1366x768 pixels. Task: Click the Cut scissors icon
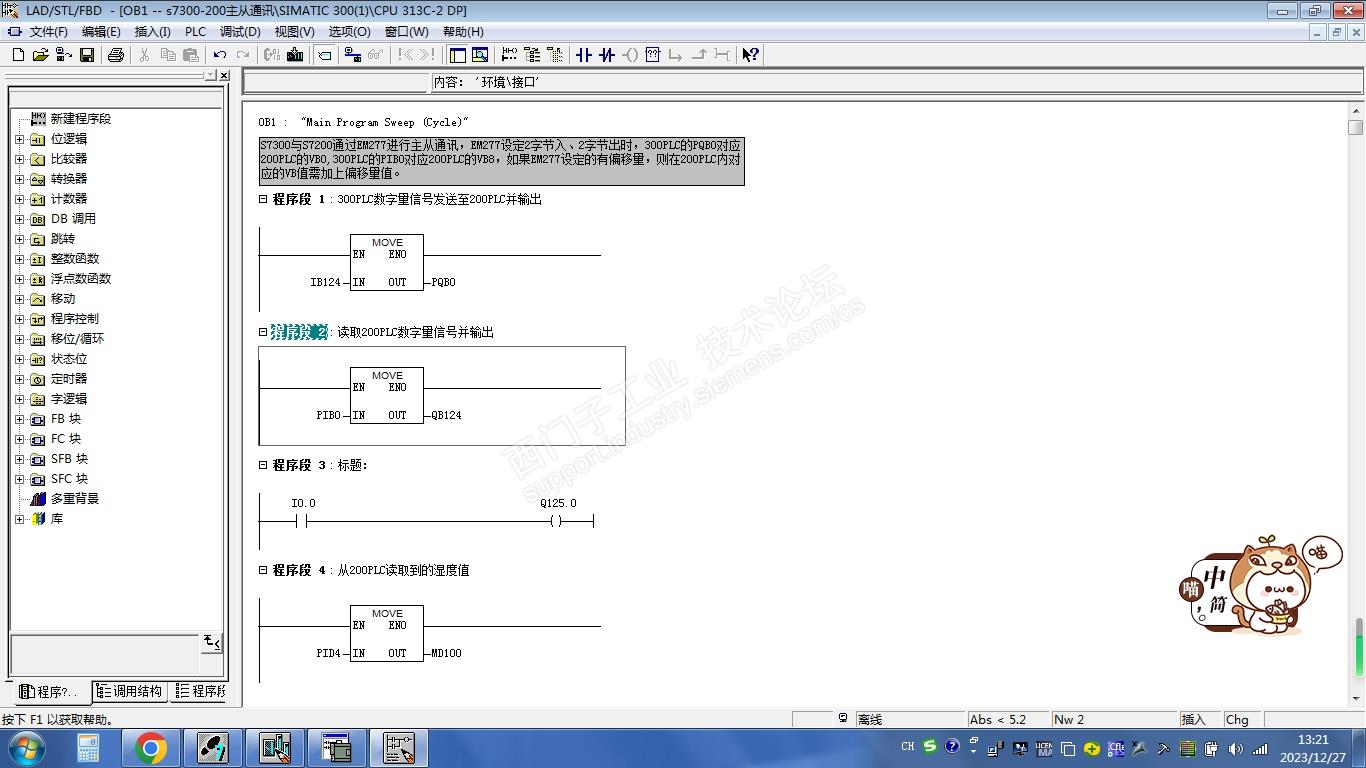(x=144, y=55)
